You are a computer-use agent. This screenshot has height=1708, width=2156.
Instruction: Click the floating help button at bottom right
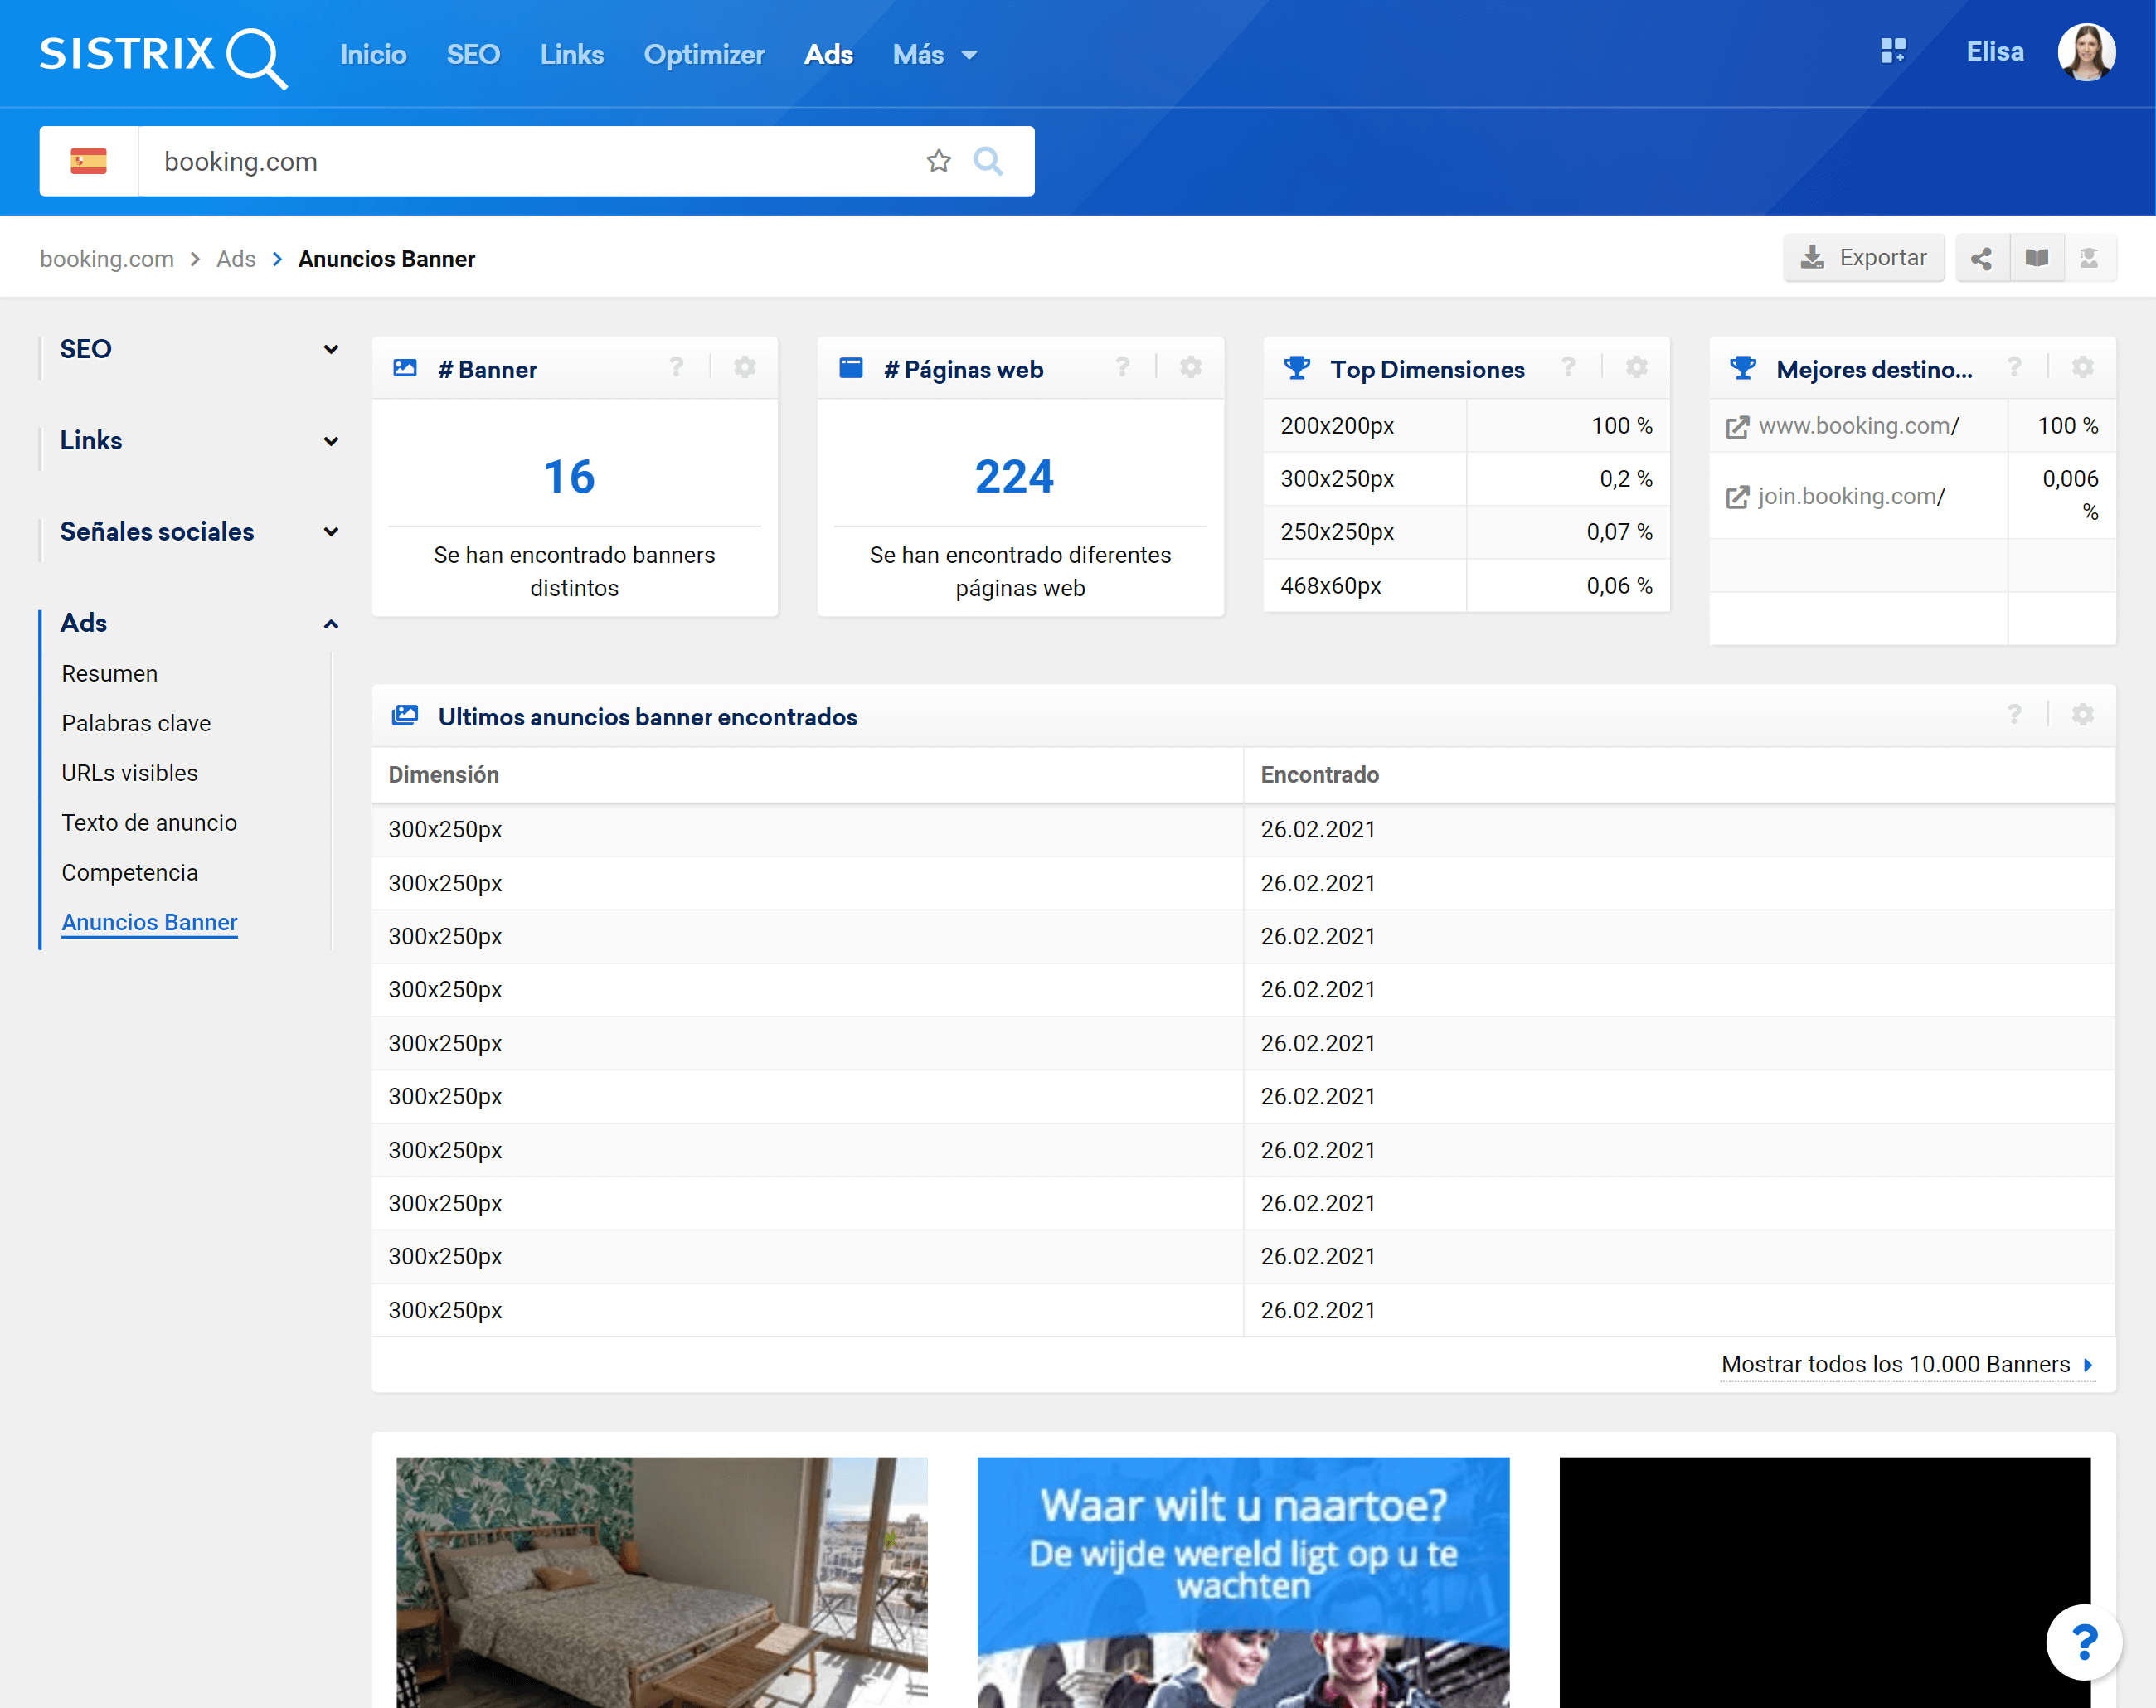[x=2084, y=1642]
